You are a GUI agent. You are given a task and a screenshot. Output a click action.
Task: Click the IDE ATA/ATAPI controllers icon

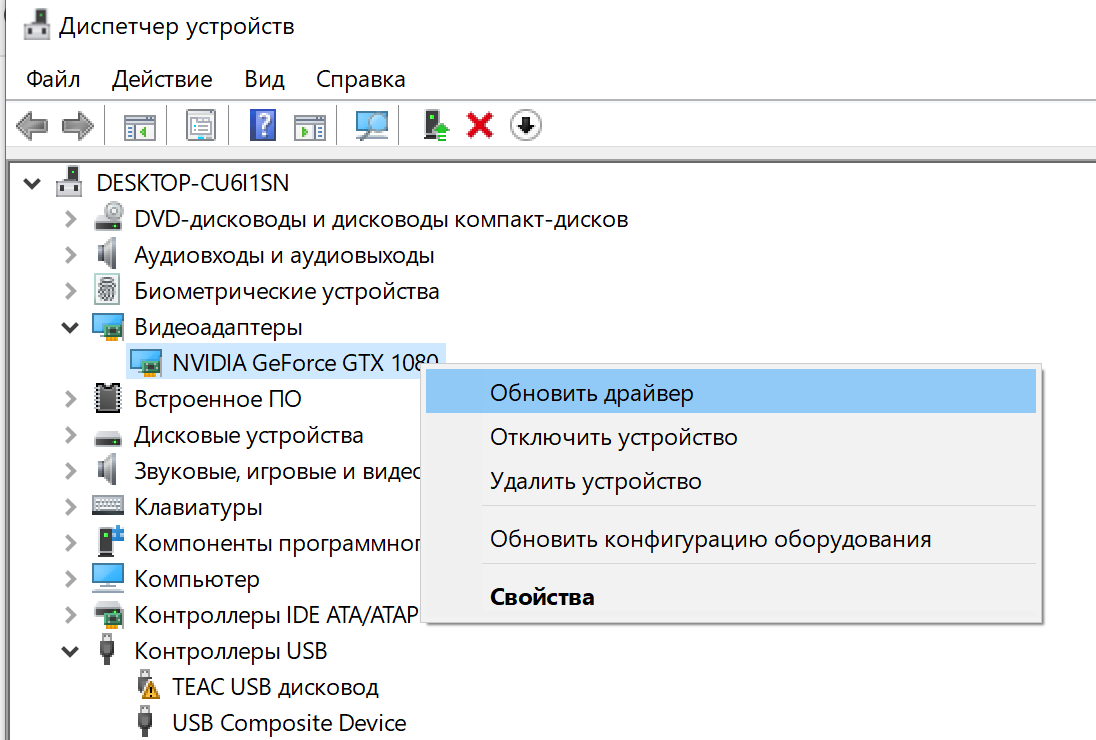click(x=108, y=614)
